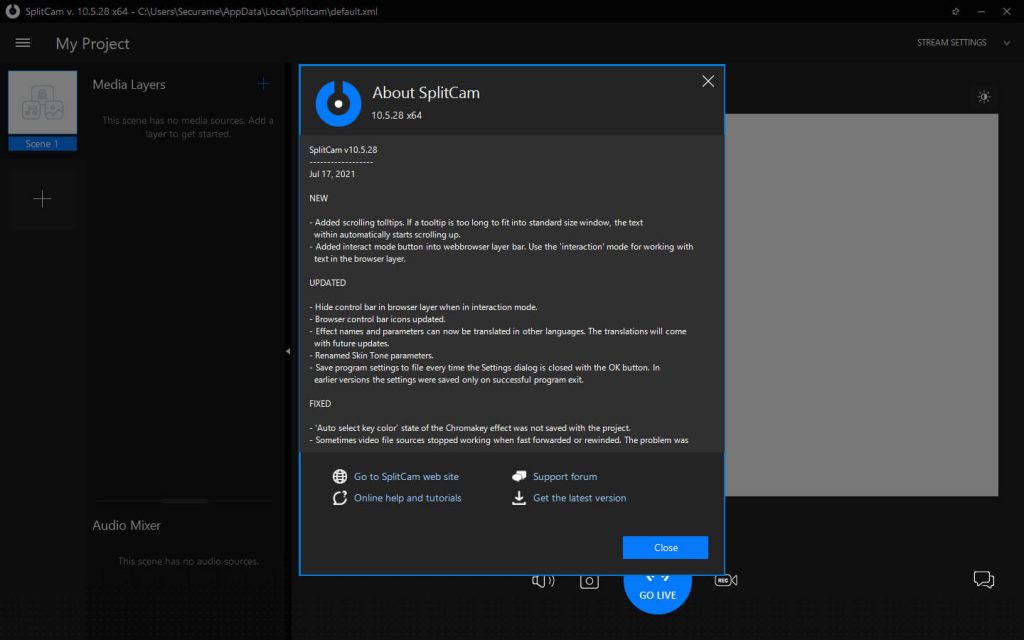Start recording with the REC icon
The height and width of the screenshot is (640, 1024).
tap(726, 580)
